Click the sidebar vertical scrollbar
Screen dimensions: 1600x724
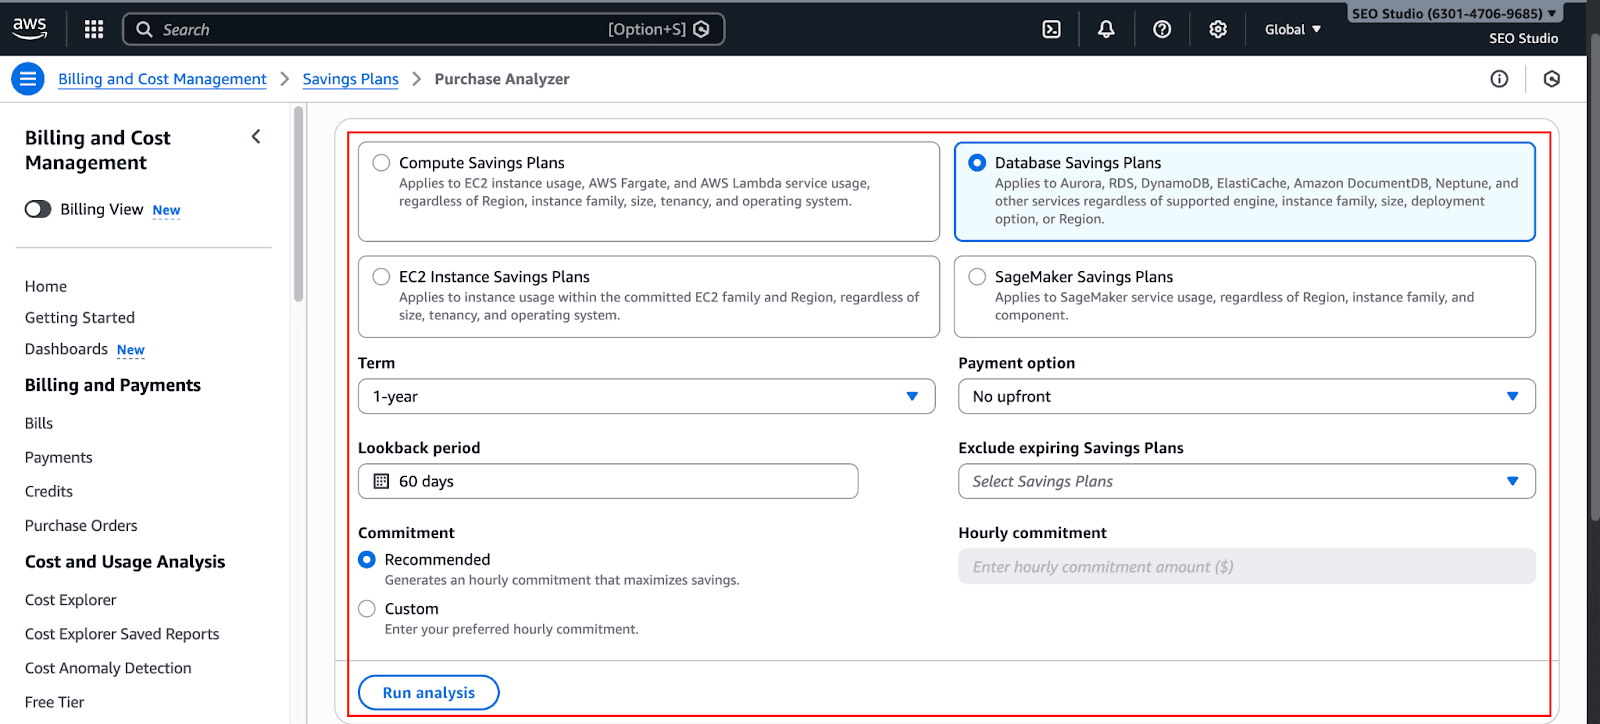[x=298, y=205]
